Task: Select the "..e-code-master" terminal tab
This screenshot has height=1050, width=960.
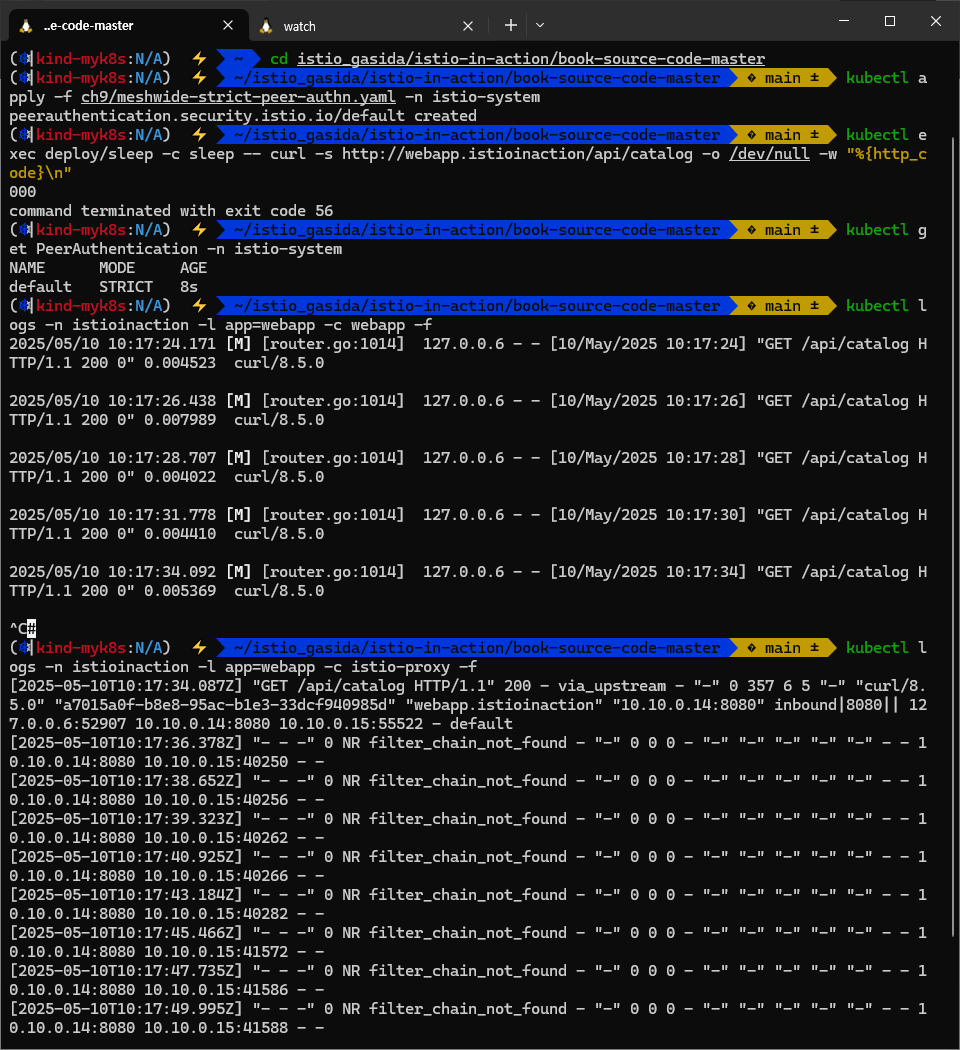Action: [x=88, y=26]
